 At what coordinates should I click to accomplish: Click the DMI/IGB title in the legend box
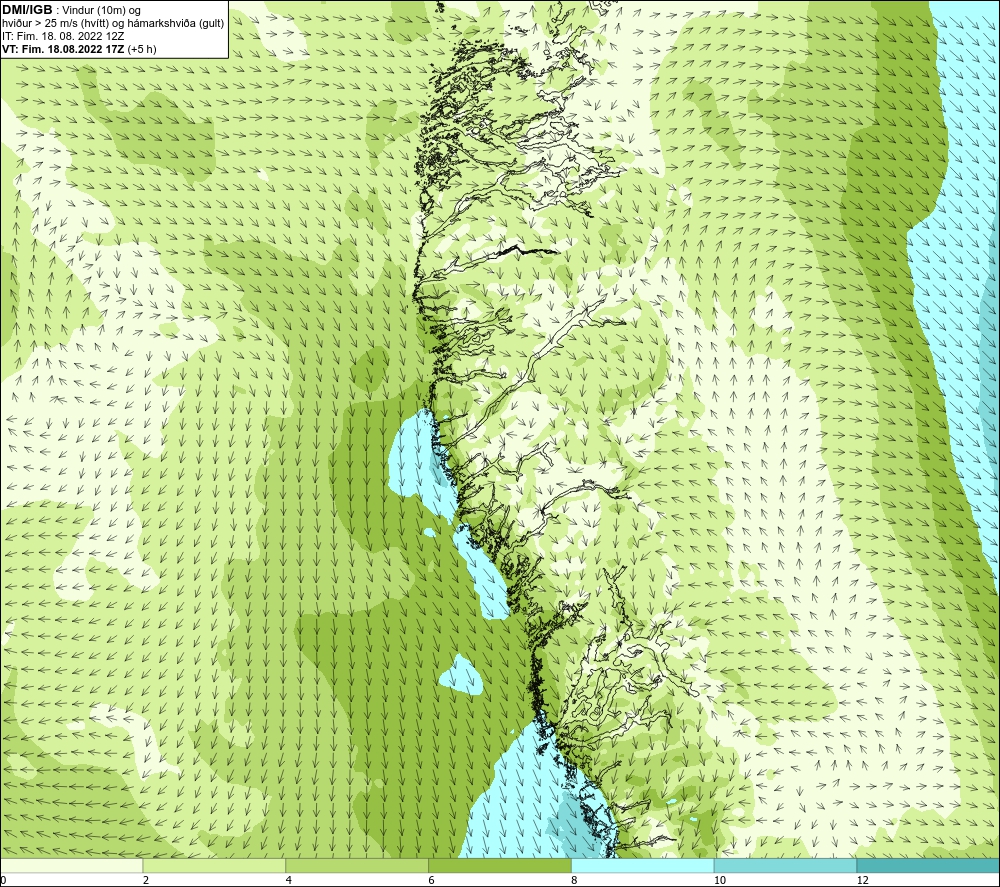27,10
